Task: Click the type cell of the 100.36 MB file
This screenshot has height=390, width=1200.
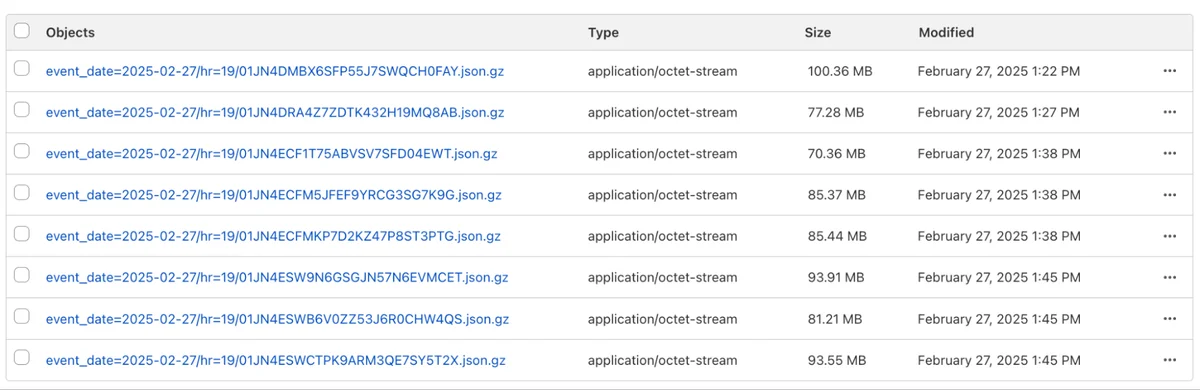Action: (662, 72)
